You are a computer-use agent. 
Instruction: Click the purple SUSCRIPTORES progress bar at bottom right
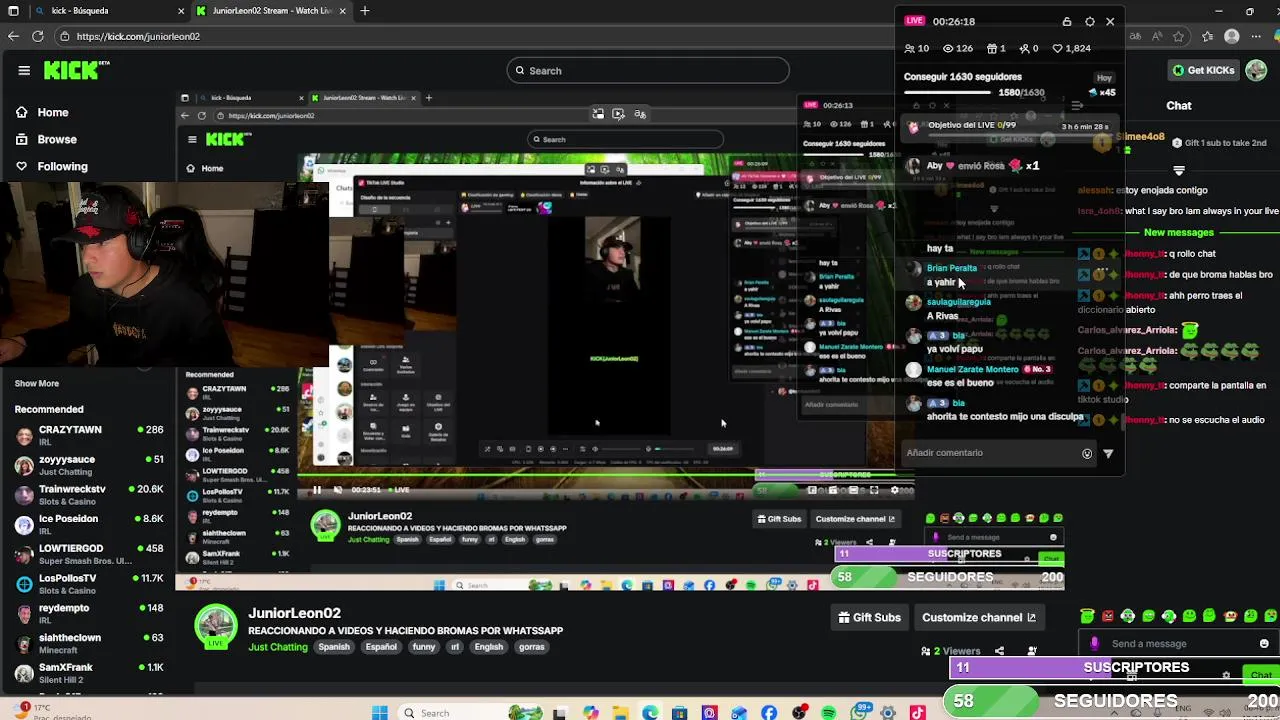[x=1113, y=667]
